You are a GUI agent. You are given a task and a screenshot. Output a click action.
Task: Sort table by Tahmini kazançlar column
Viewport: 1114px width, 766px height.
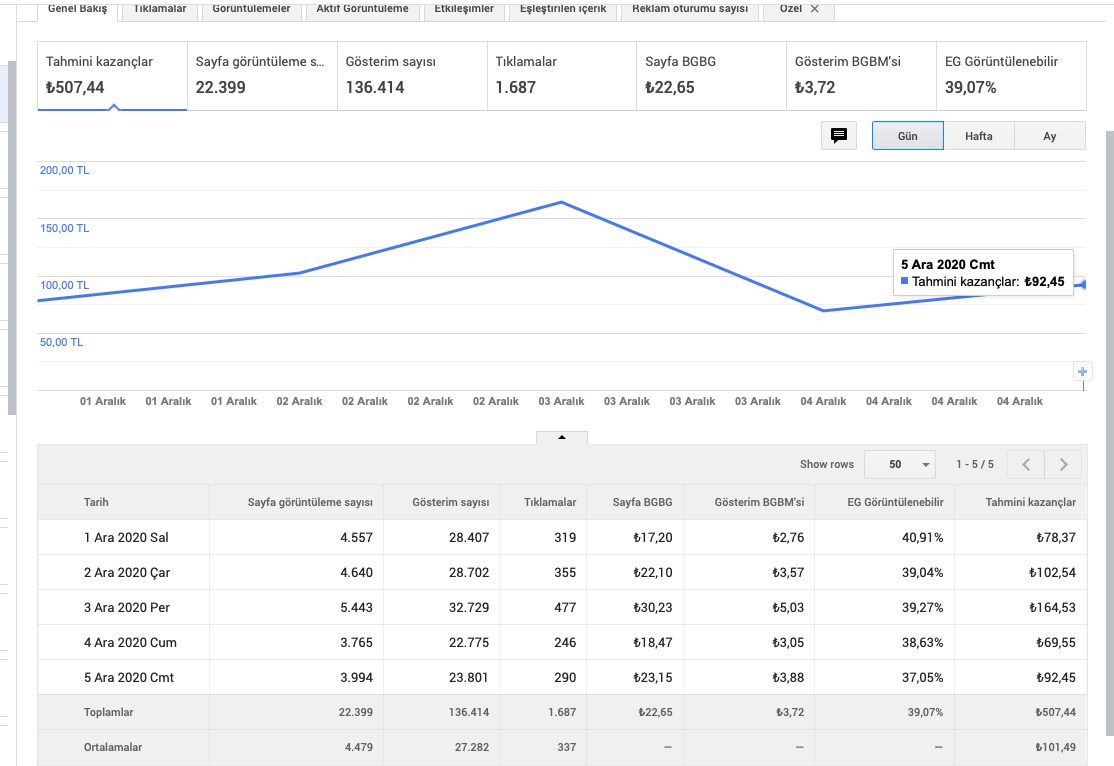pos(1030,502)
